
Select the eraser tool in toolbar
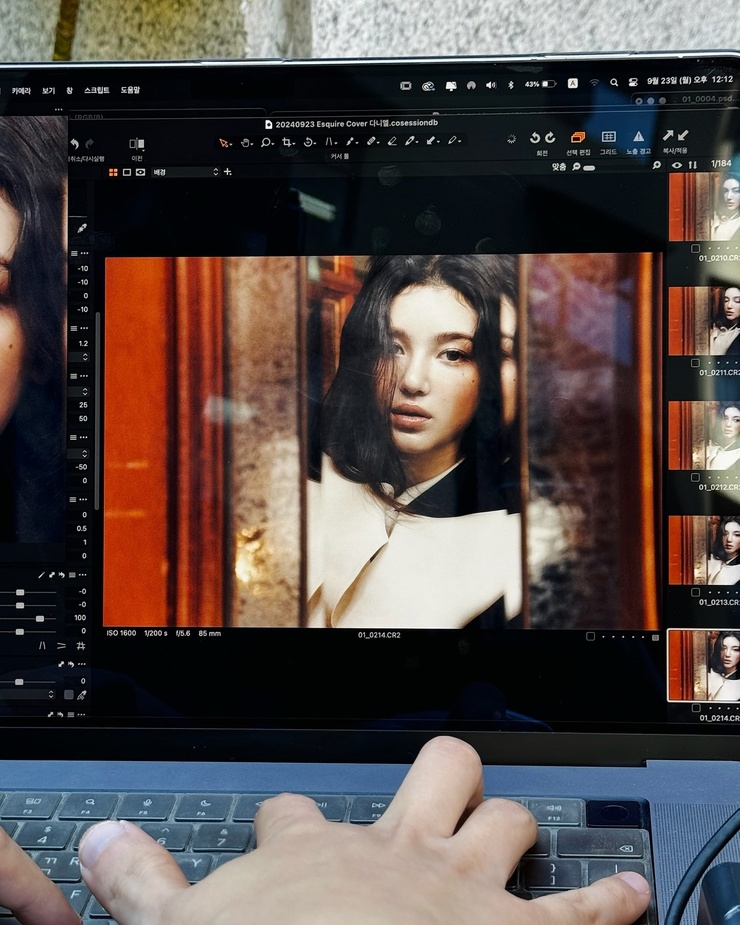point(392,141)
